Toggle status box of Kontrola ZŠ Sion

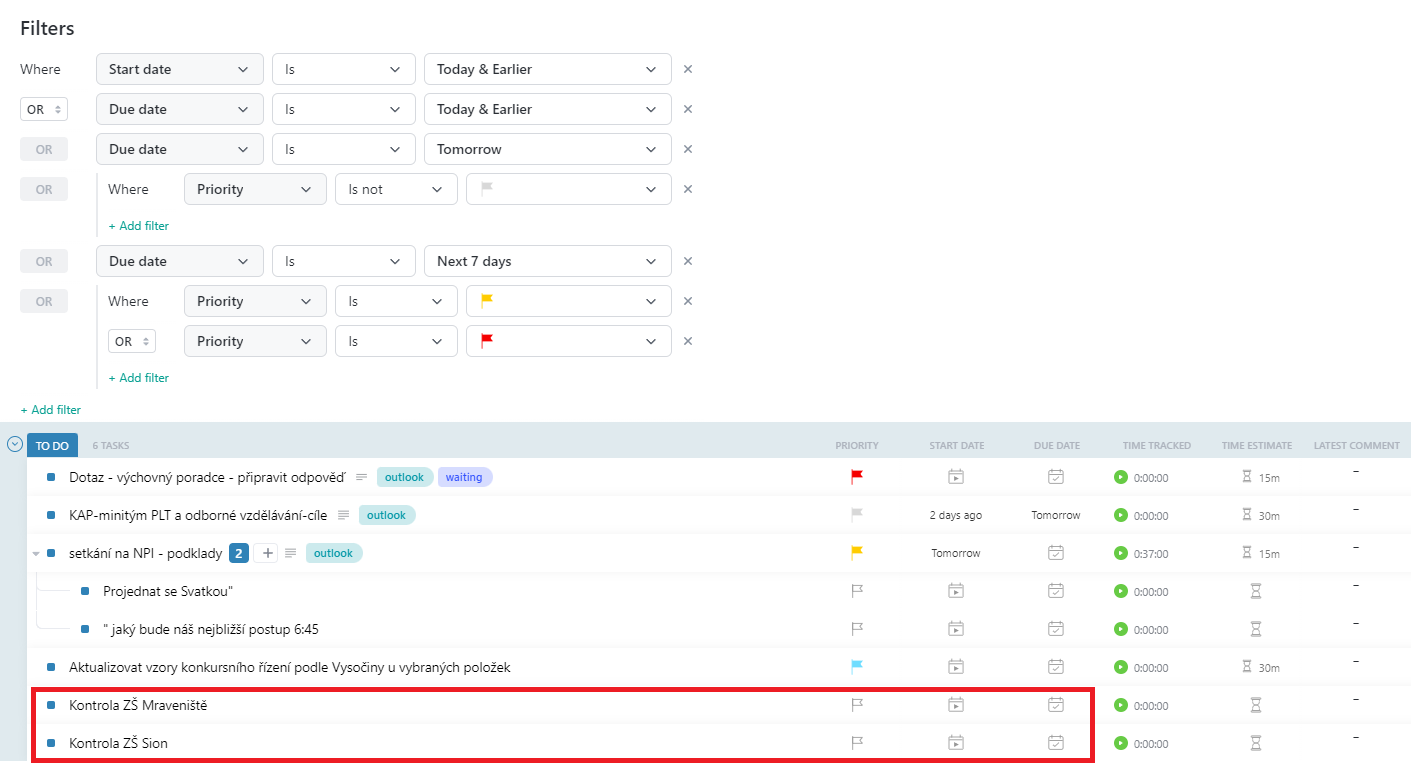(51, 743)
